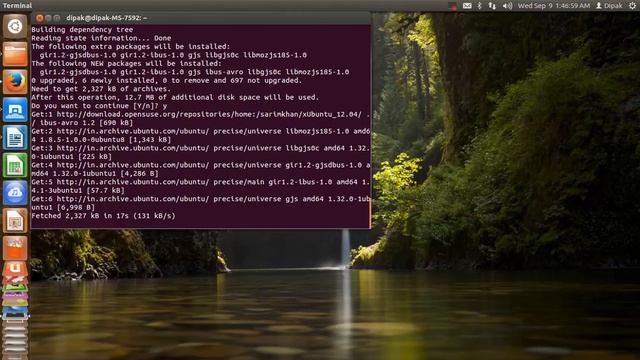
Task: Click the red indicator icon in top panel
Action: tap(453, 6)
